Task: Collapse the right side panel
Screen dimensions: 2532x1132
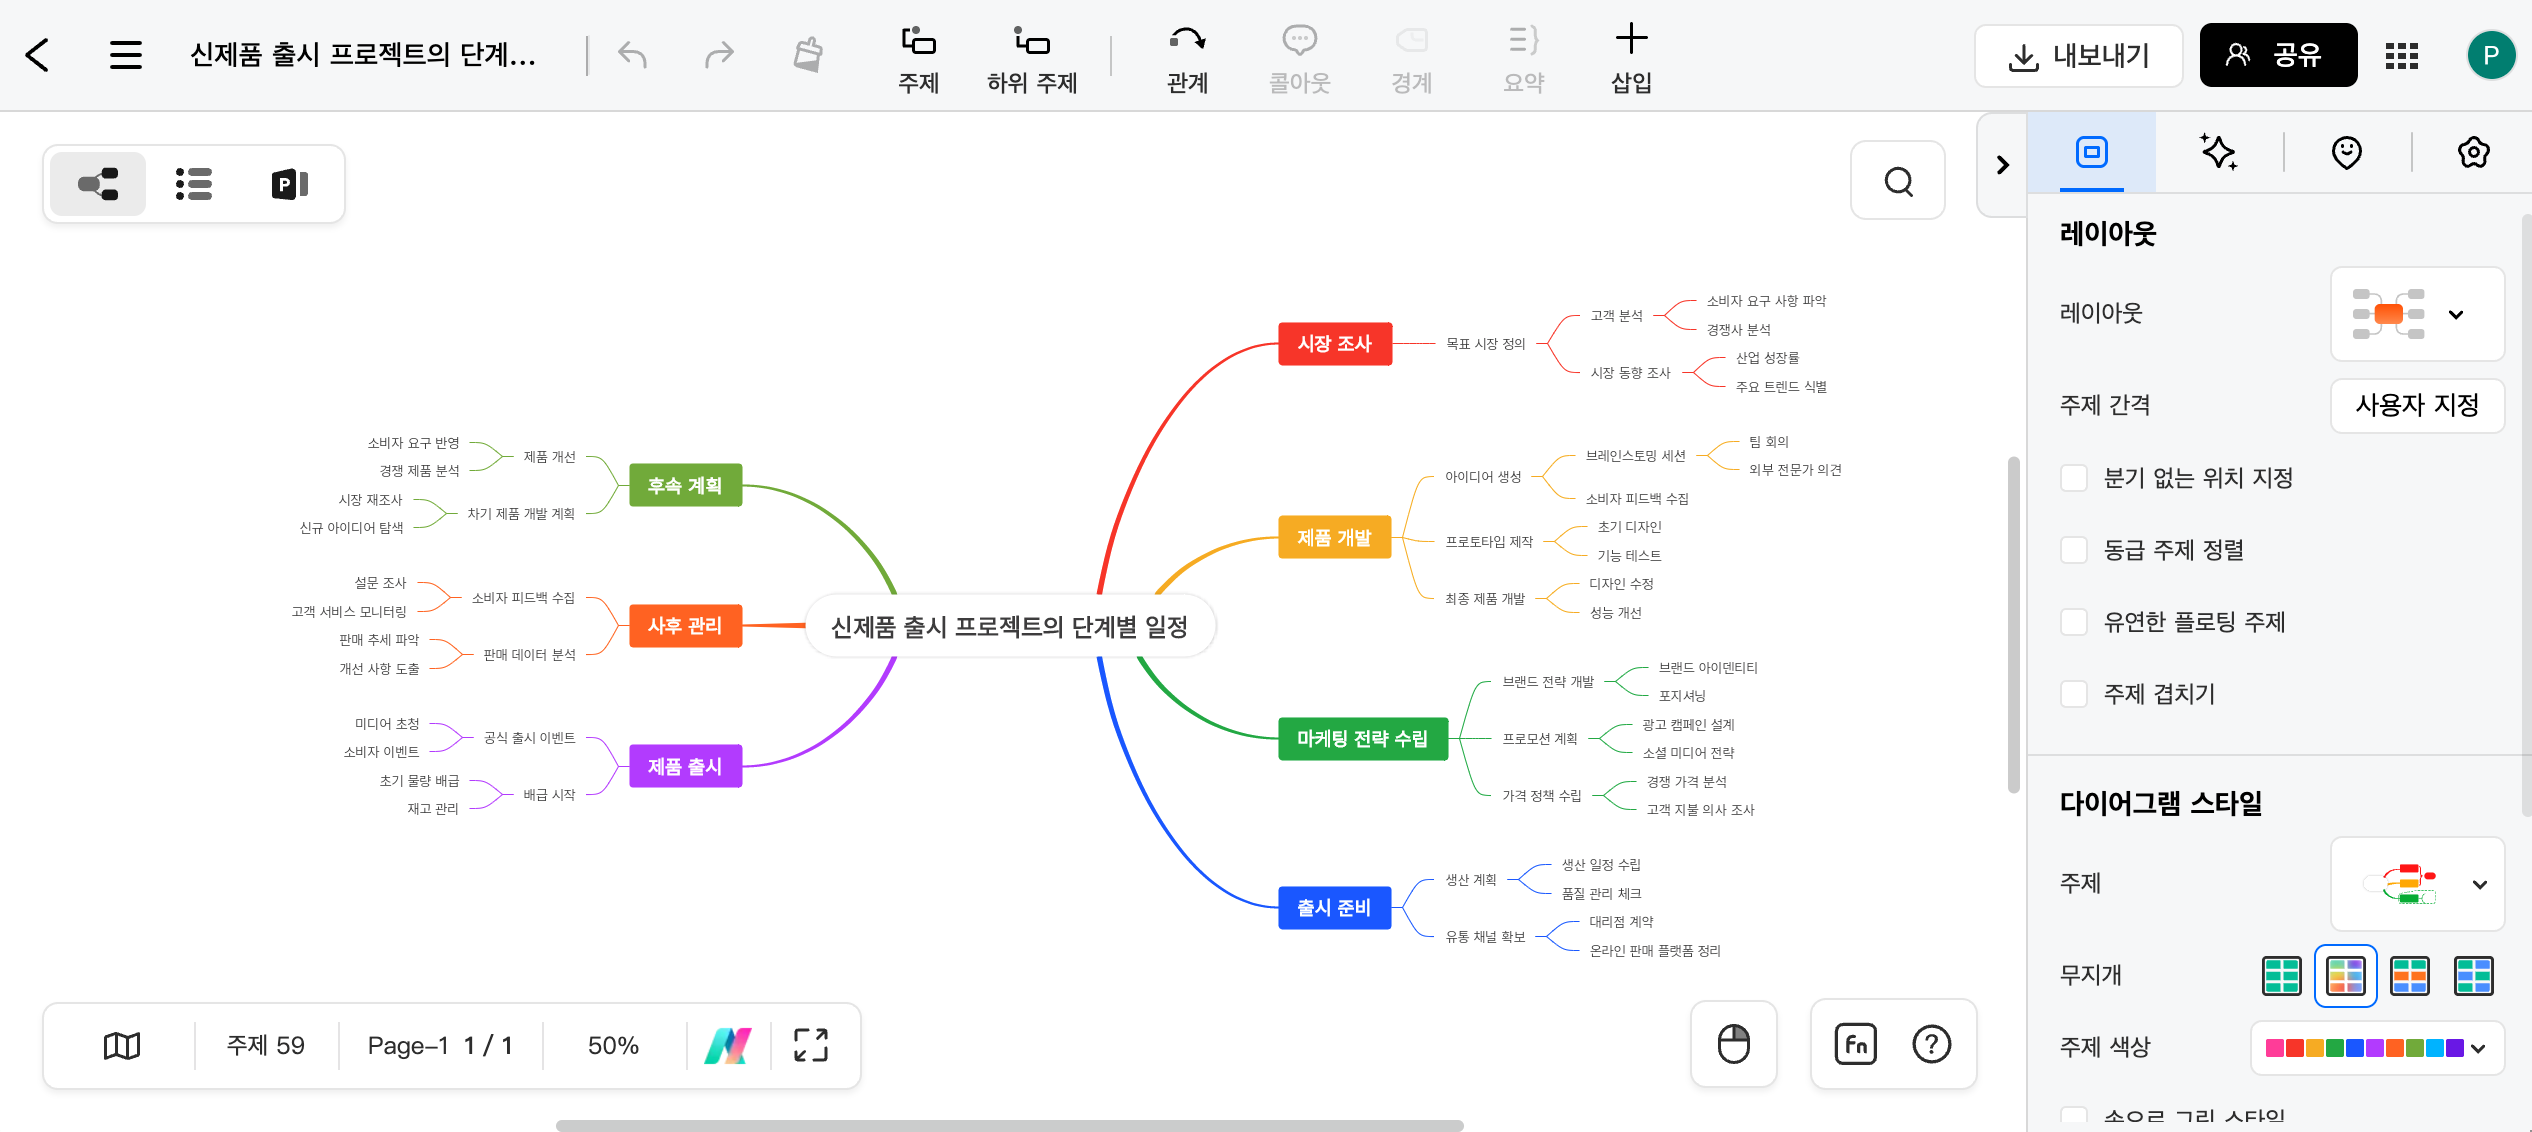Action: coord(2002,165)
